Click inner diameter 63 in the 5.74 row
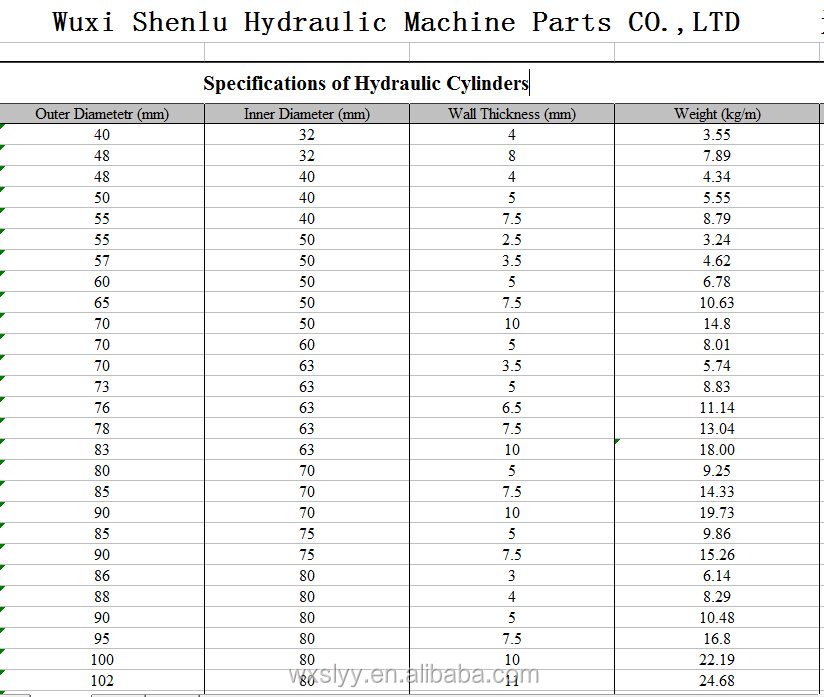The width and height of the screenshot is (824, 697). coord(307,366)
